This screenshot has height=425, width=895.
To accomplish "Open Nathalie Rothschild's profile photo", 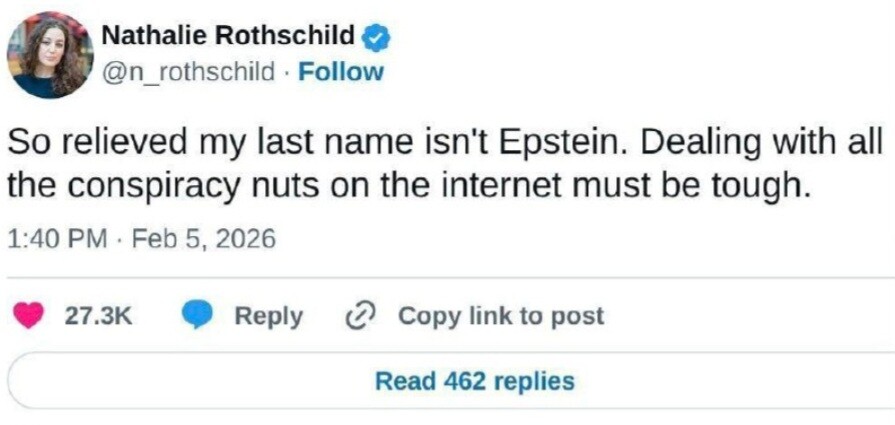I will (x=49, y=54).
